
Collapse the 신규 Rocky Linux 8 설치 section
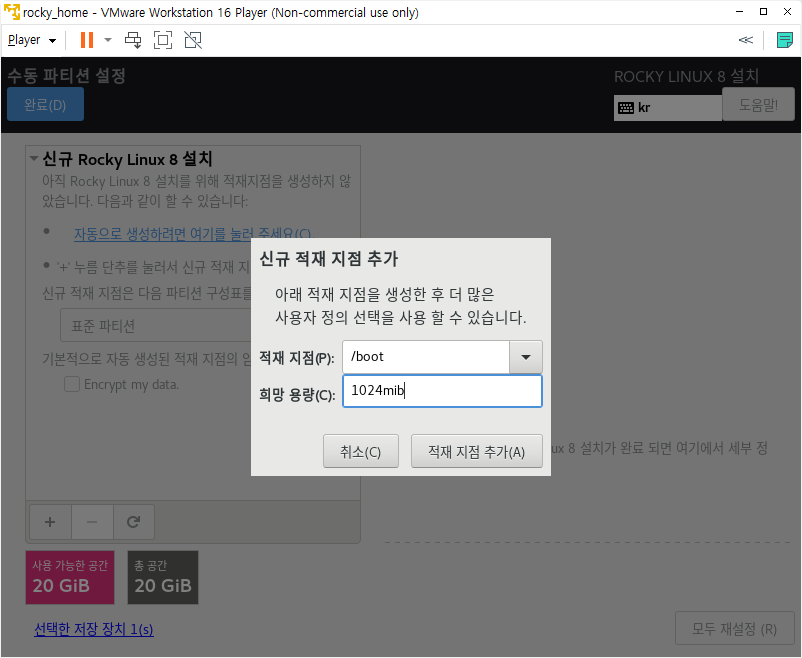pos(34,159)
